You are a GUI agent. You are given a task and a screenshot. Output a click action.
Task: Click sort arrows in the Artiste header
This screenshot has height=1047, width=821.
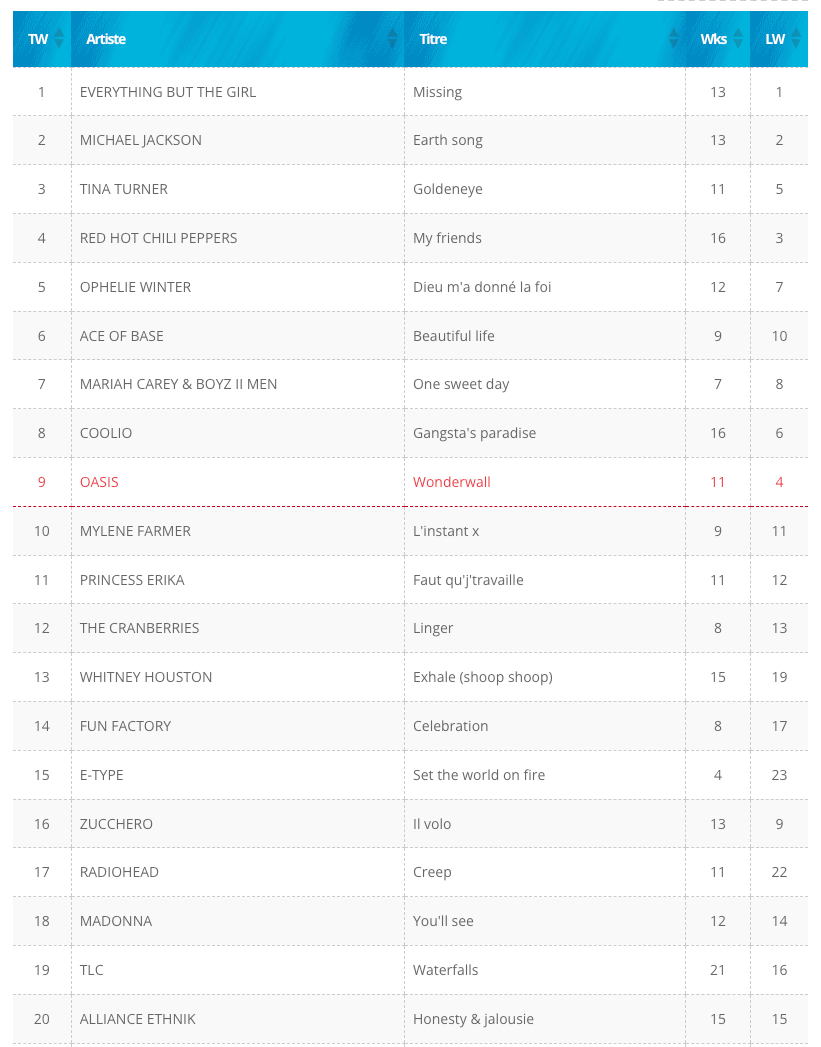[392, 39]
